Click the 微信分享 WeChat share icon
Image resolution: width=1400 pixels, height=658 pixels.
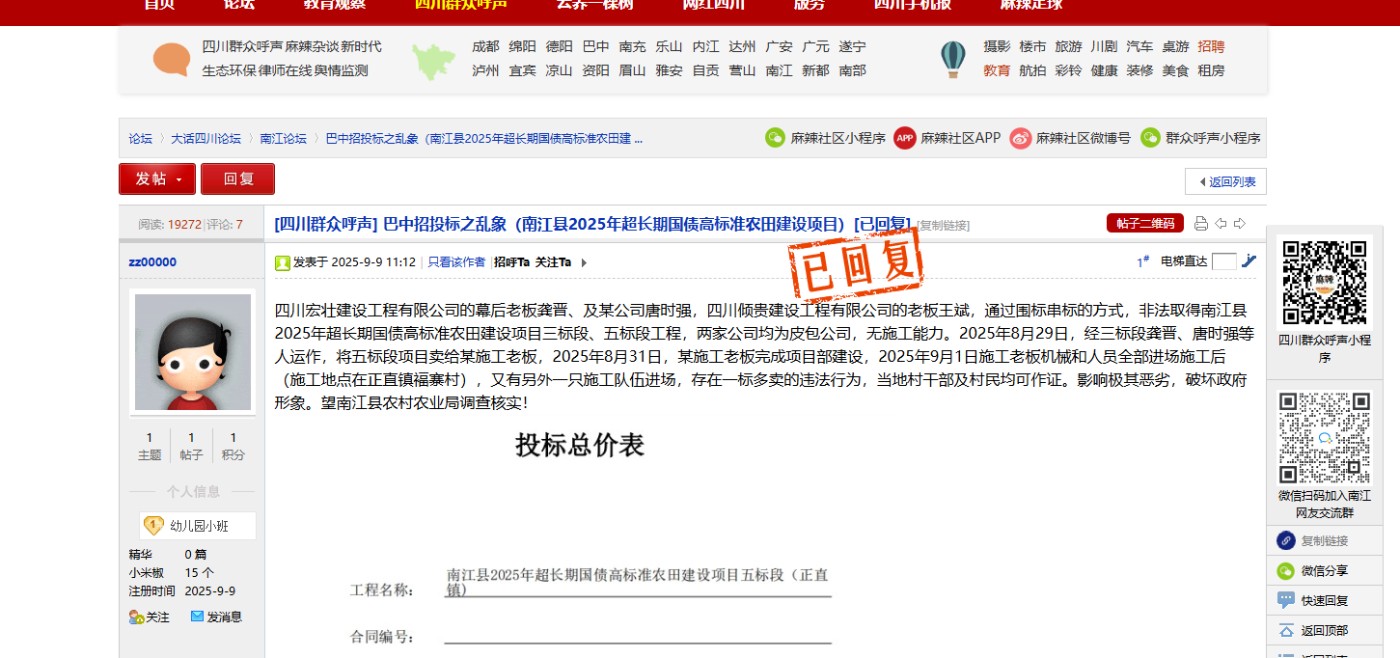pyautogui.click(x=1286, y=571)
